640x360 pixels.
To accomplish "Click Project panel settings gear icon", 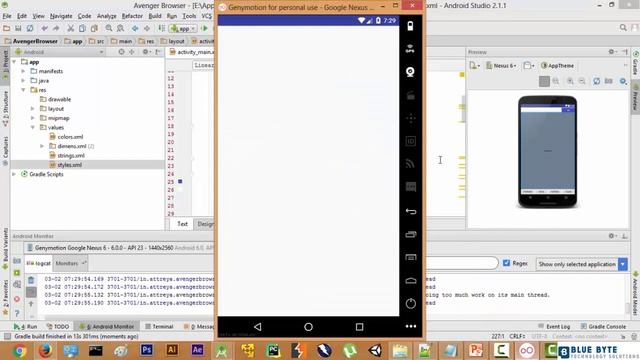I will pyautogui.click(x=145, y=52).
